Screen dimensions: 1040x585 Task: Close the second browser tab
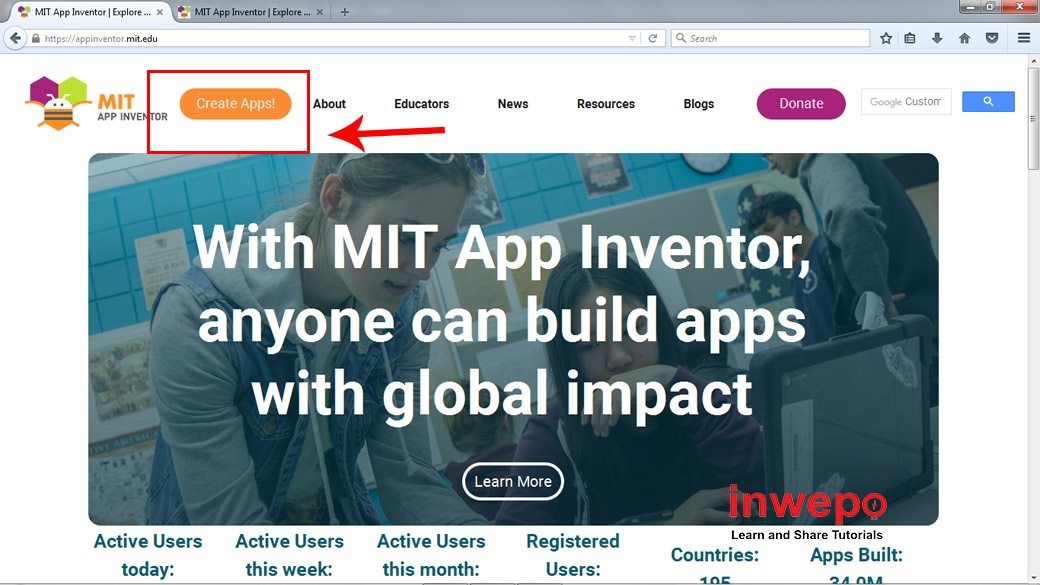click(x=320, y=12)
